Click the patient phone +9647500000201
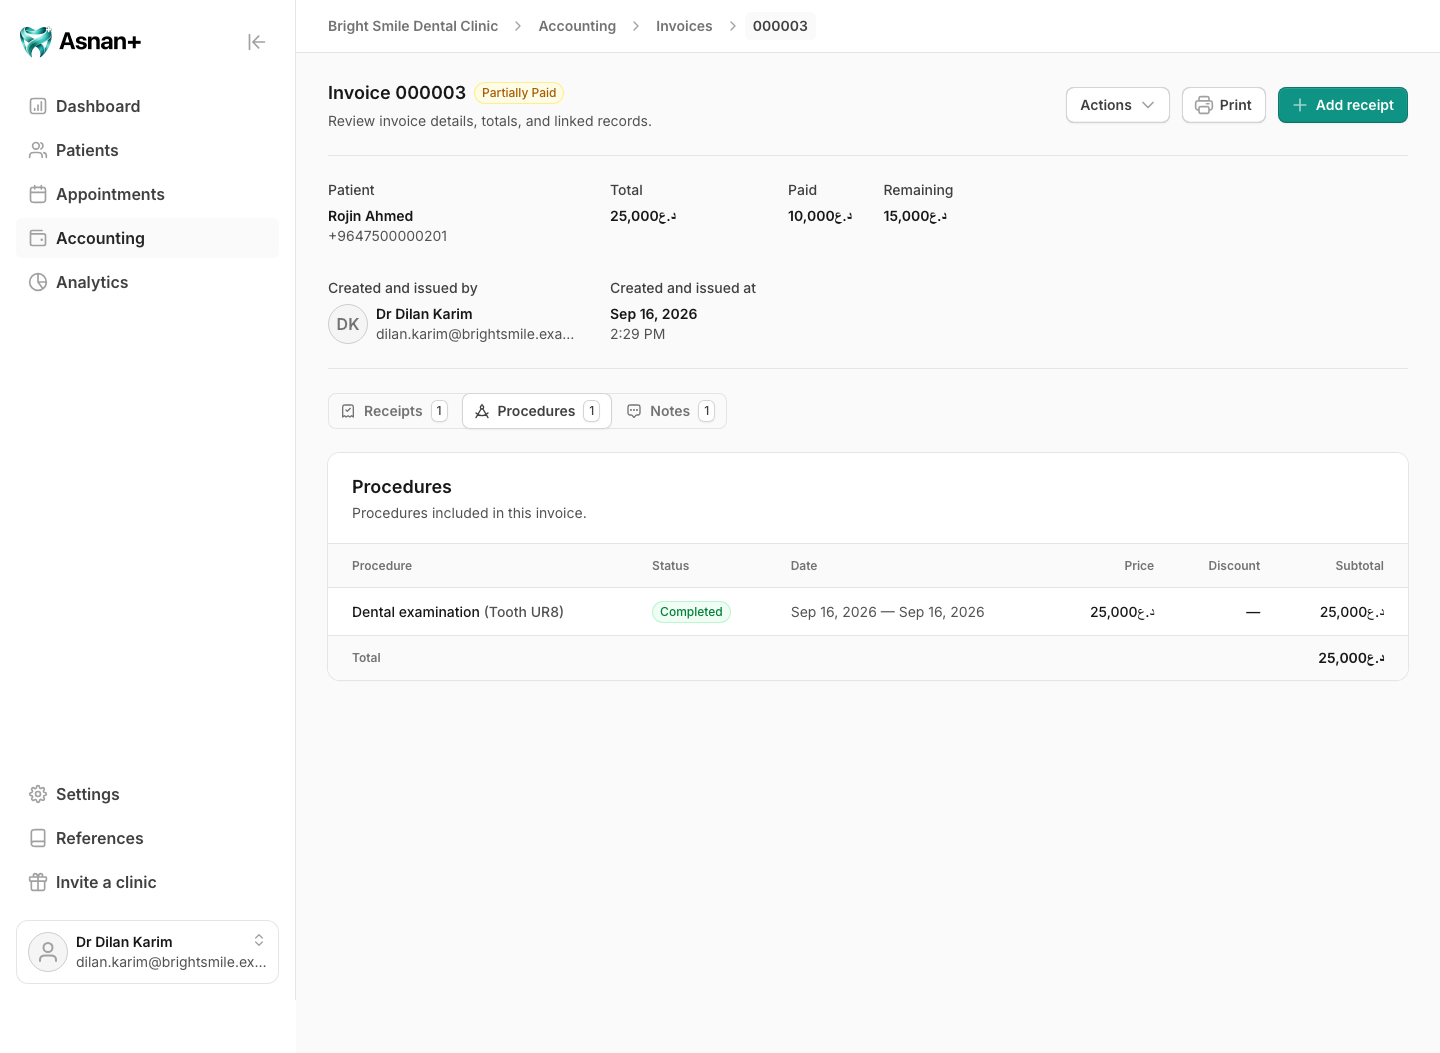Image resolution: width=1440 pixels, height=1053 pixels. tap(387, 236)
